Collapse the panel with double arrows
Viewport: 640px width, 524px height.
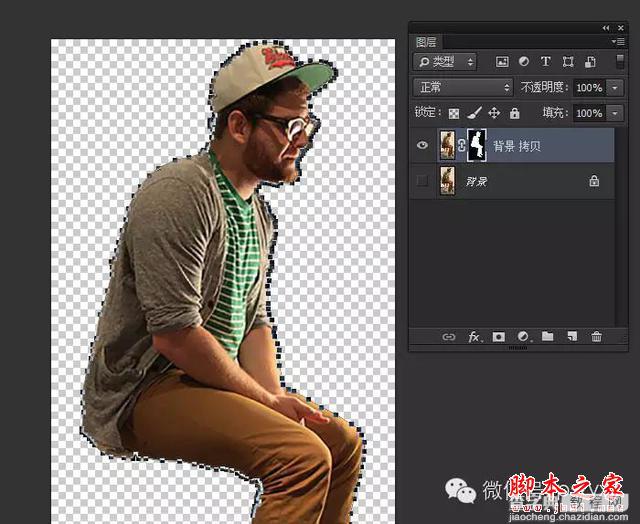606,28
